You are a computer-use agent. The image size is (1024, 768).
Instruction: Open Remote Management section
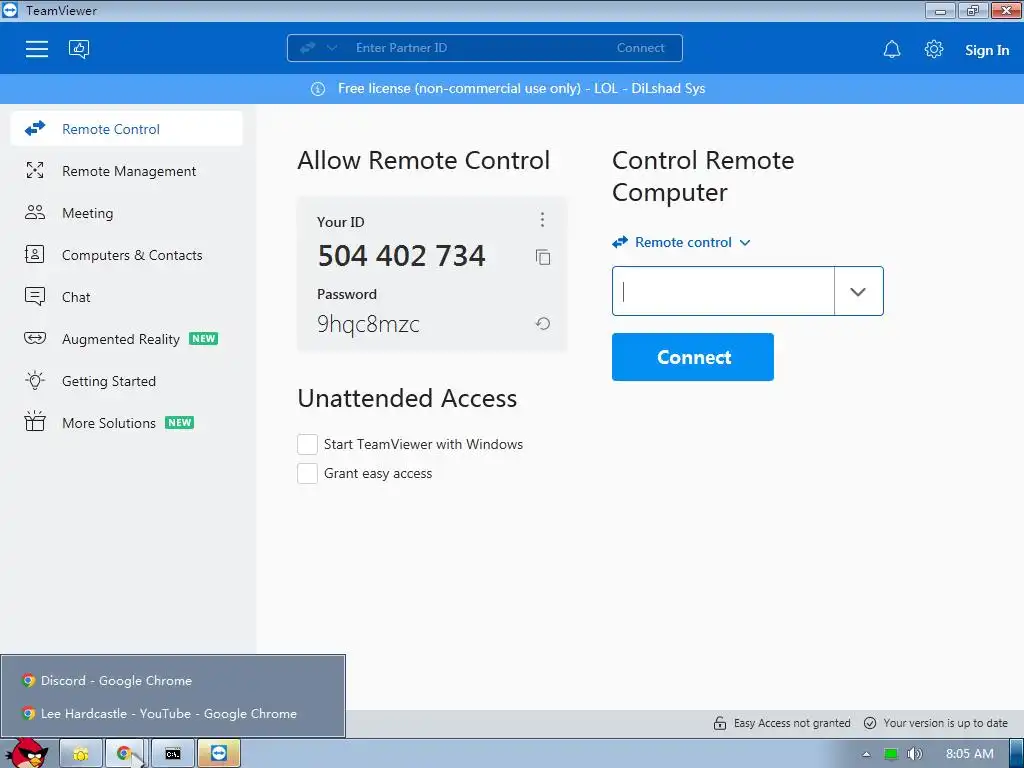pos(127,171)
